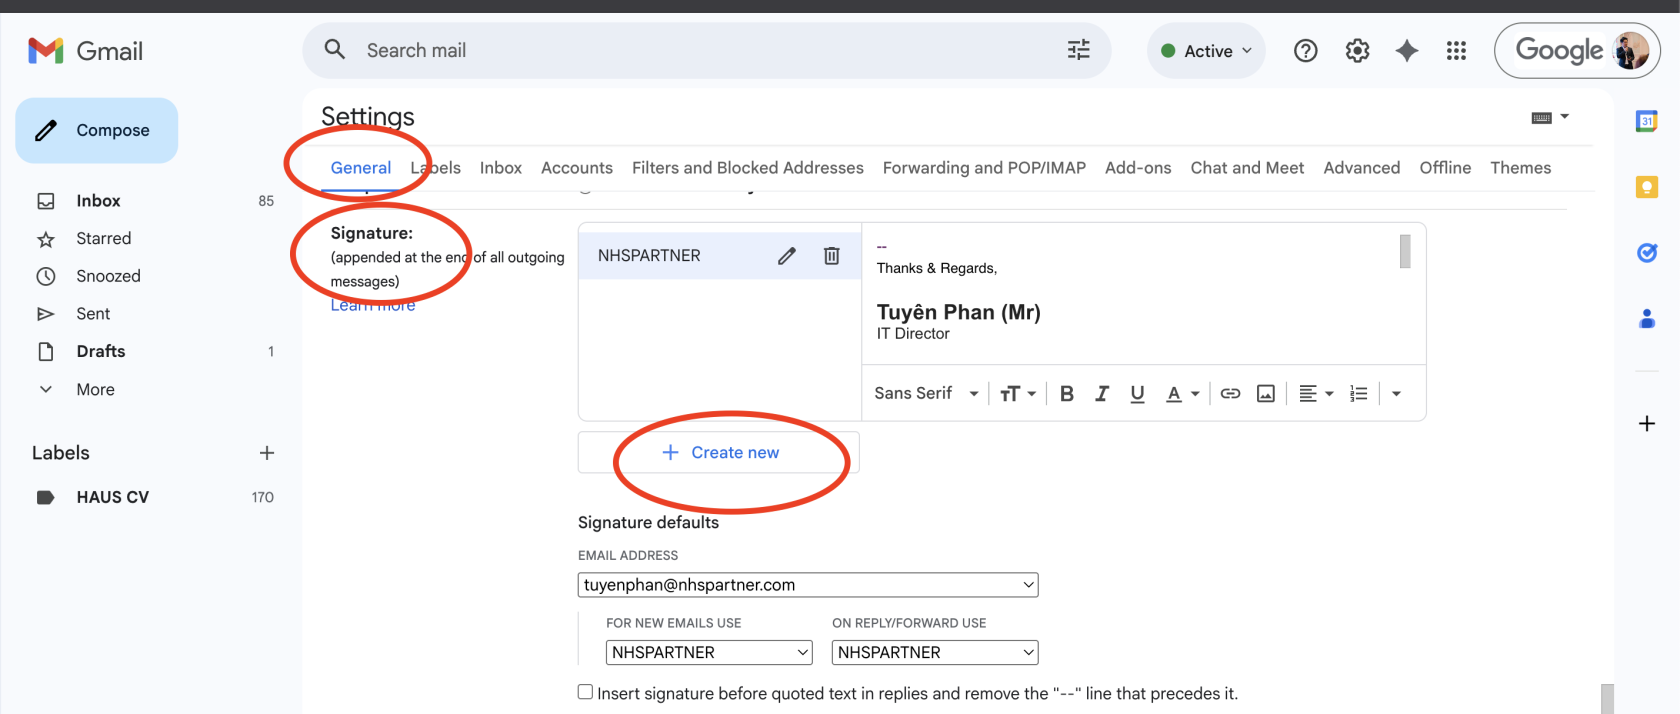Screen dimensions: 1680x714
Task: Click the underline formatting button
Action: click(1137, 394)
